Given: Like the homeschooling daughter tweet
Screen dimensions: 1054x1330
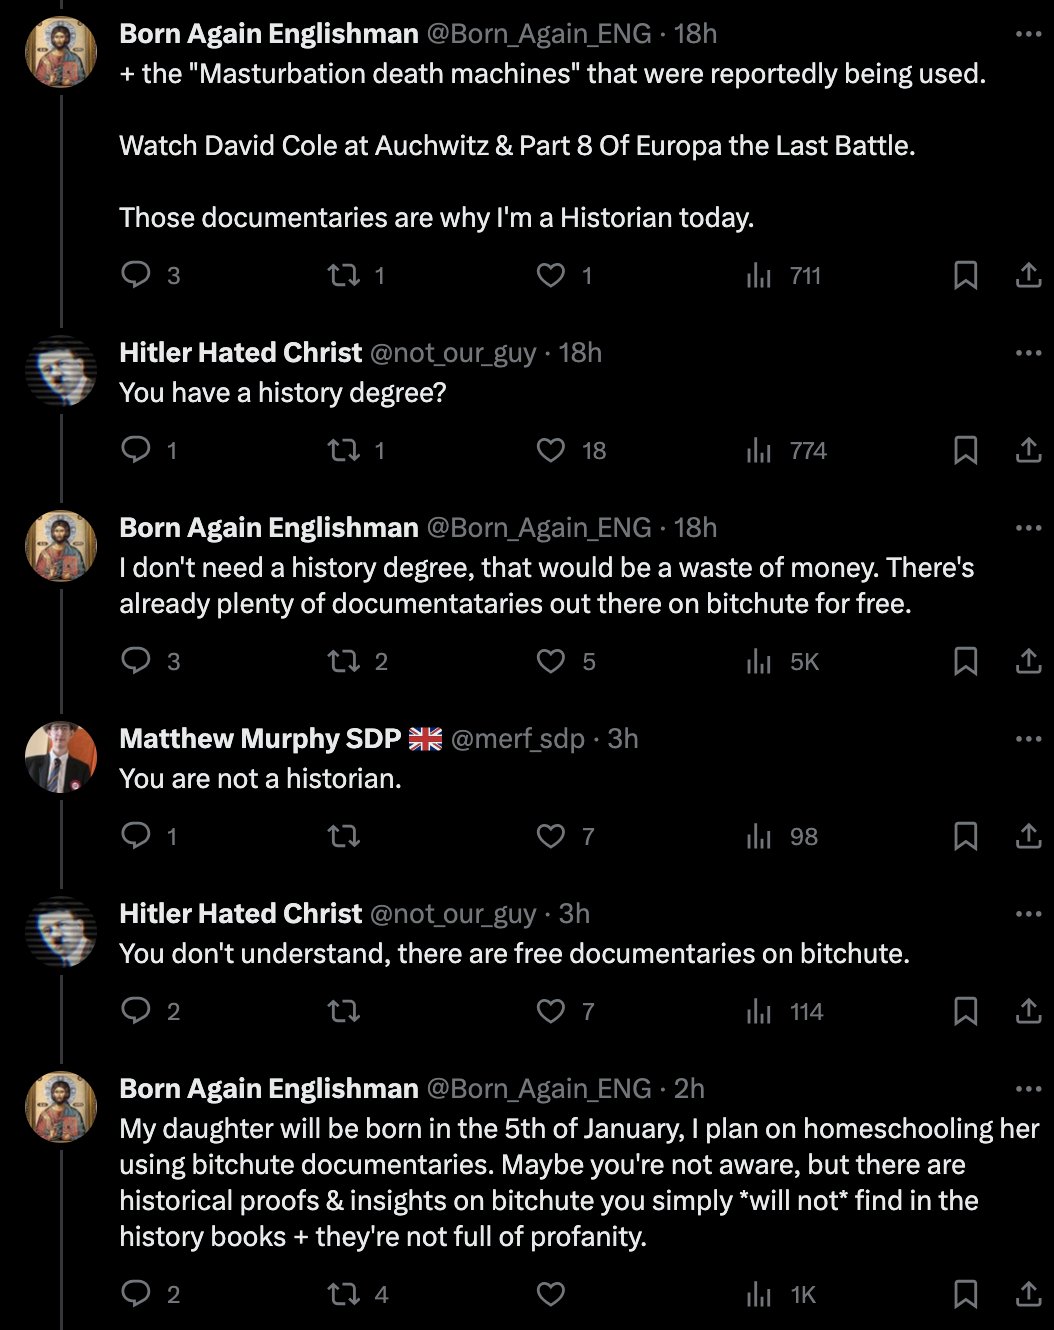Looking at the screenshot, I should click(551, 1294).
